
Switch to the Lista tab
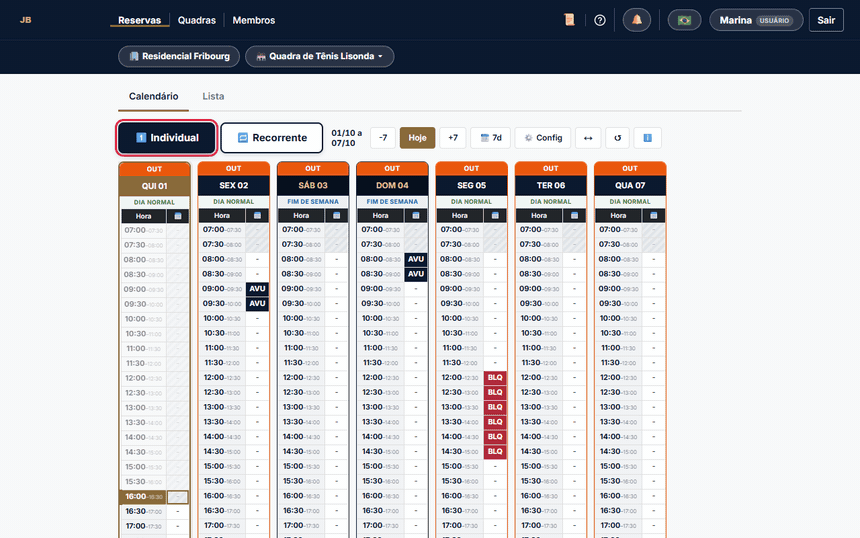click(x=213, y=96)
